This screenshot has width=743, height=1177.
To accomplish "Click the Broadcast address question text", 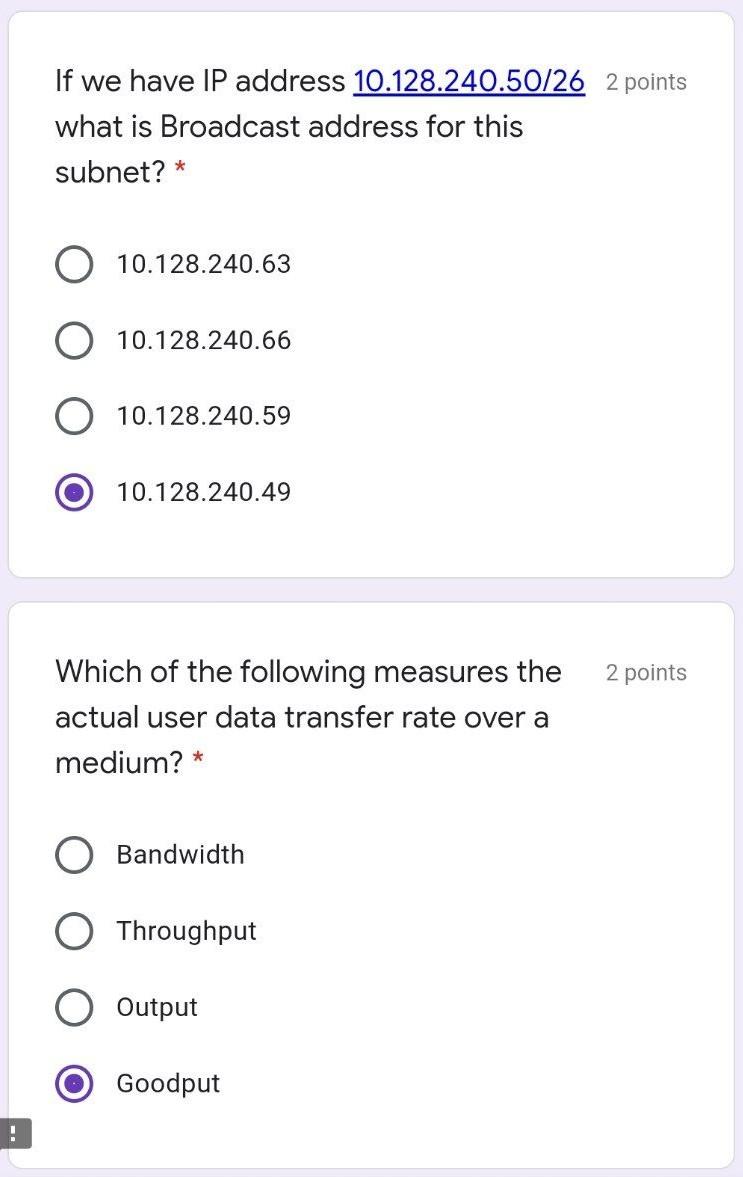I will point(288,127).
